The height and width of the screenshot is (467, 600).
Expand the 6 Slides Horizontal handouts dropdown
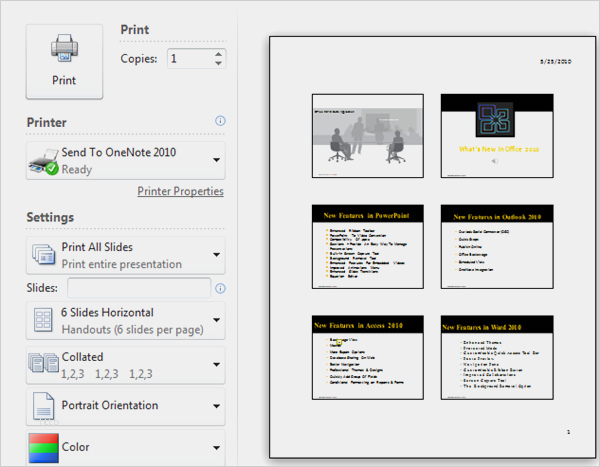tap(217, 321)
